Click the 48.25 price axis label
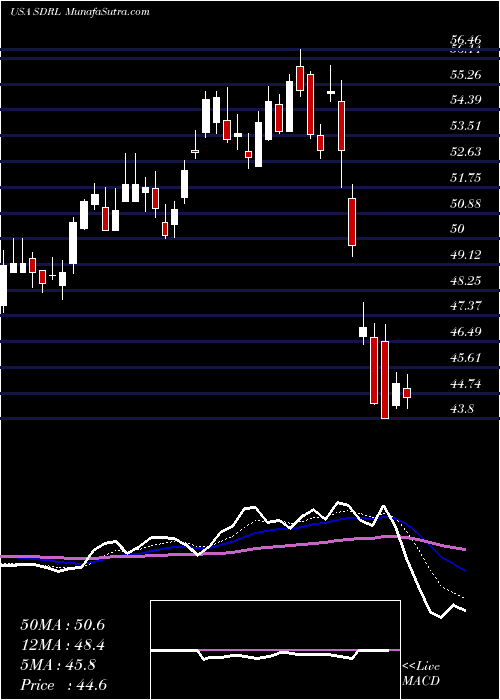This screenshot has width=500, height=700. tap(466, 281)
